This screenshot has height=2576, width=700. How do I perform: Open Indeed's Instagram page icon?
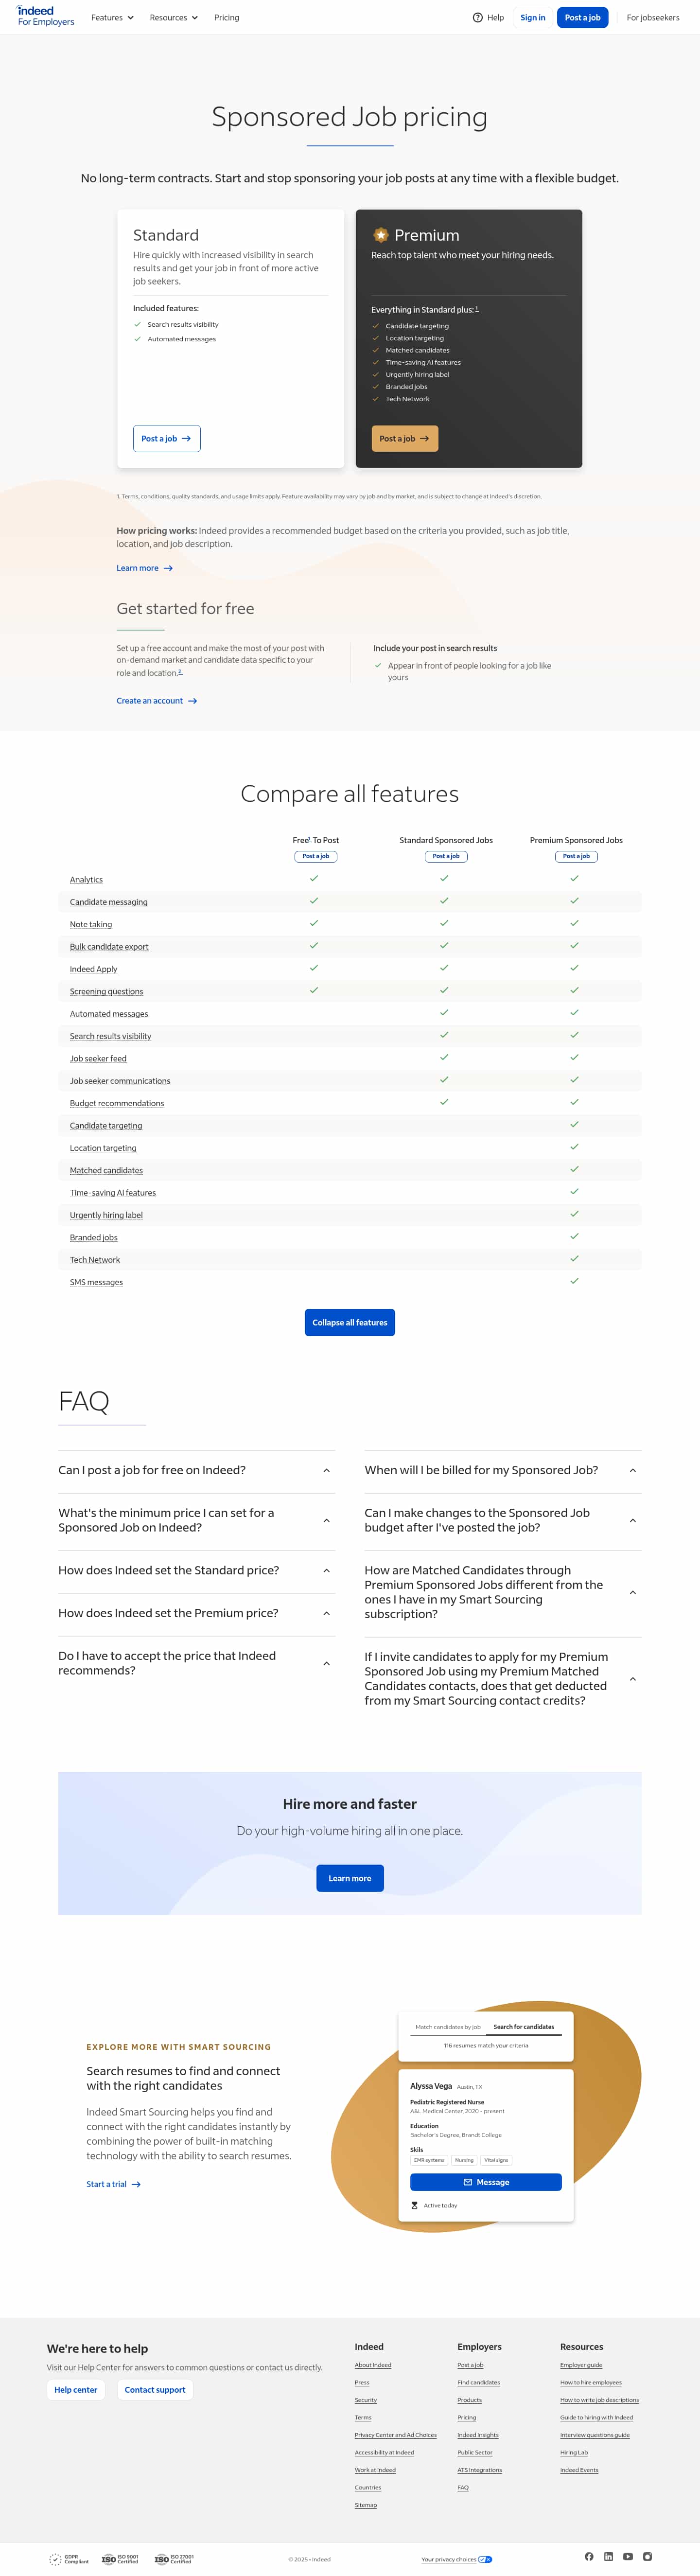(647, 2556)
